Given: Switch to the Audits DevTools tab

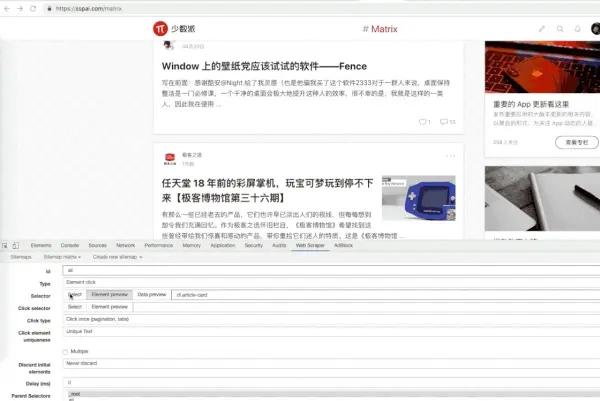Looking at the screenshot, I should point(279,245).
